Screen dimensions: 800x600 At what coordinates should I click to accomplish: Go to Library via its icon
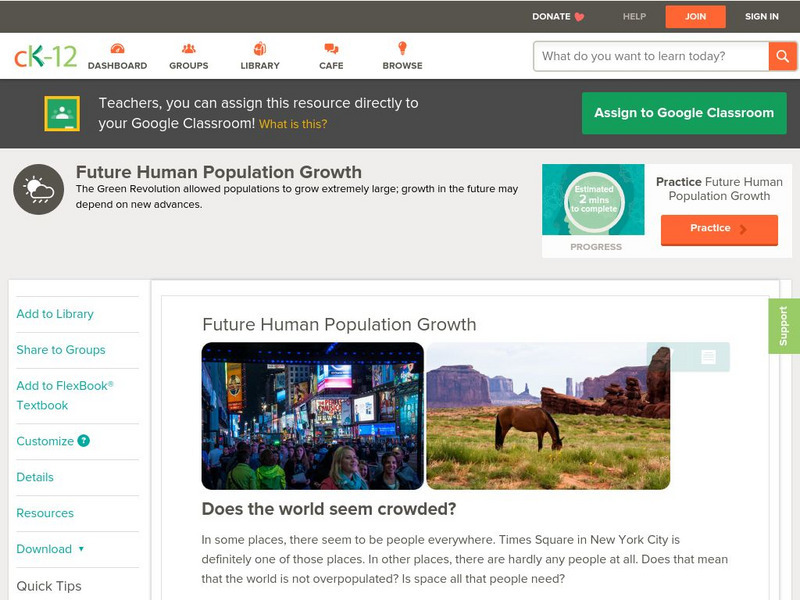(260, 49)
